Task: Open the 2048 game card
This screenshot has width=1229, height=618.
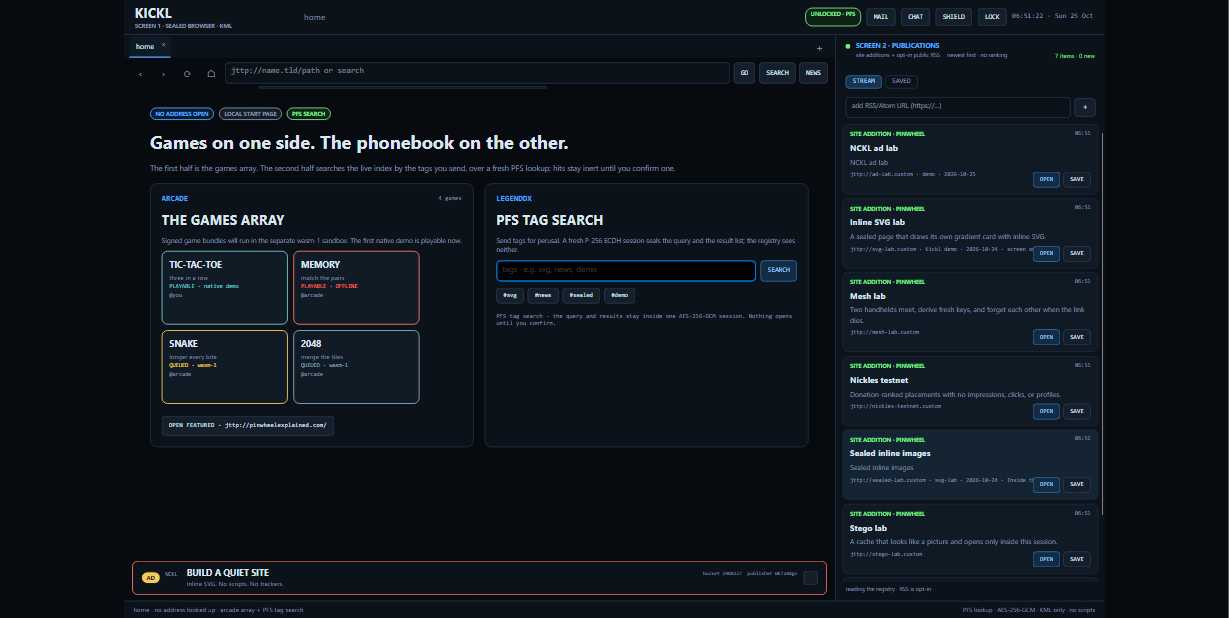Action: pyautogui.click(x=356, y=367)
